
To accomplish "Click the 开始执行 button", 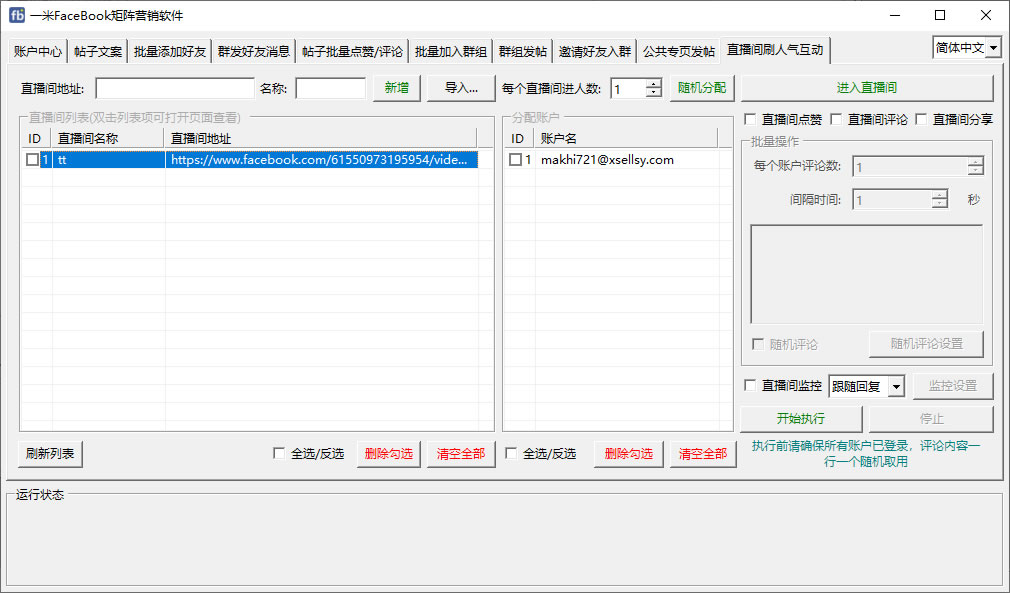I will coord(801,419).
